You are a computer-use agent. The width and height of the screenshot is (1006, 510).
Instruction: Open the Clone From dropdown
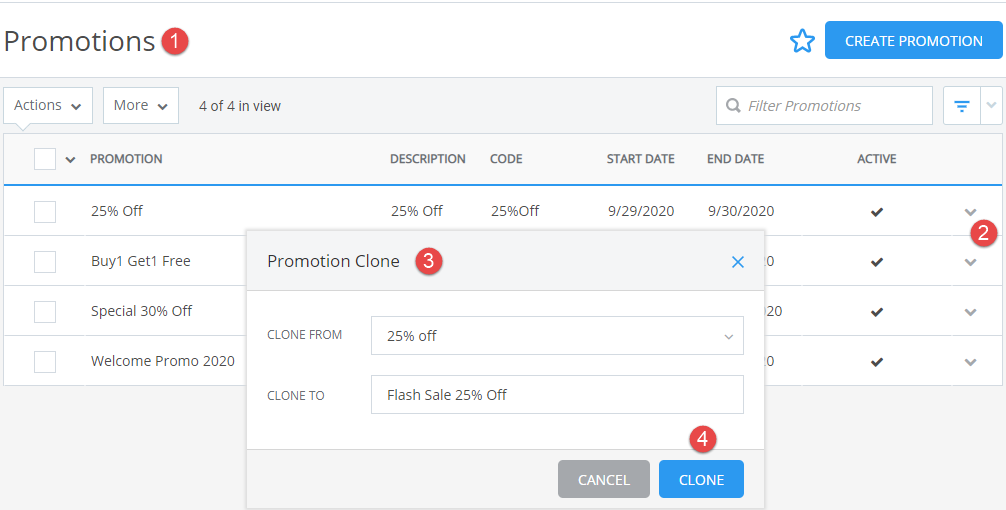point(557,336)
